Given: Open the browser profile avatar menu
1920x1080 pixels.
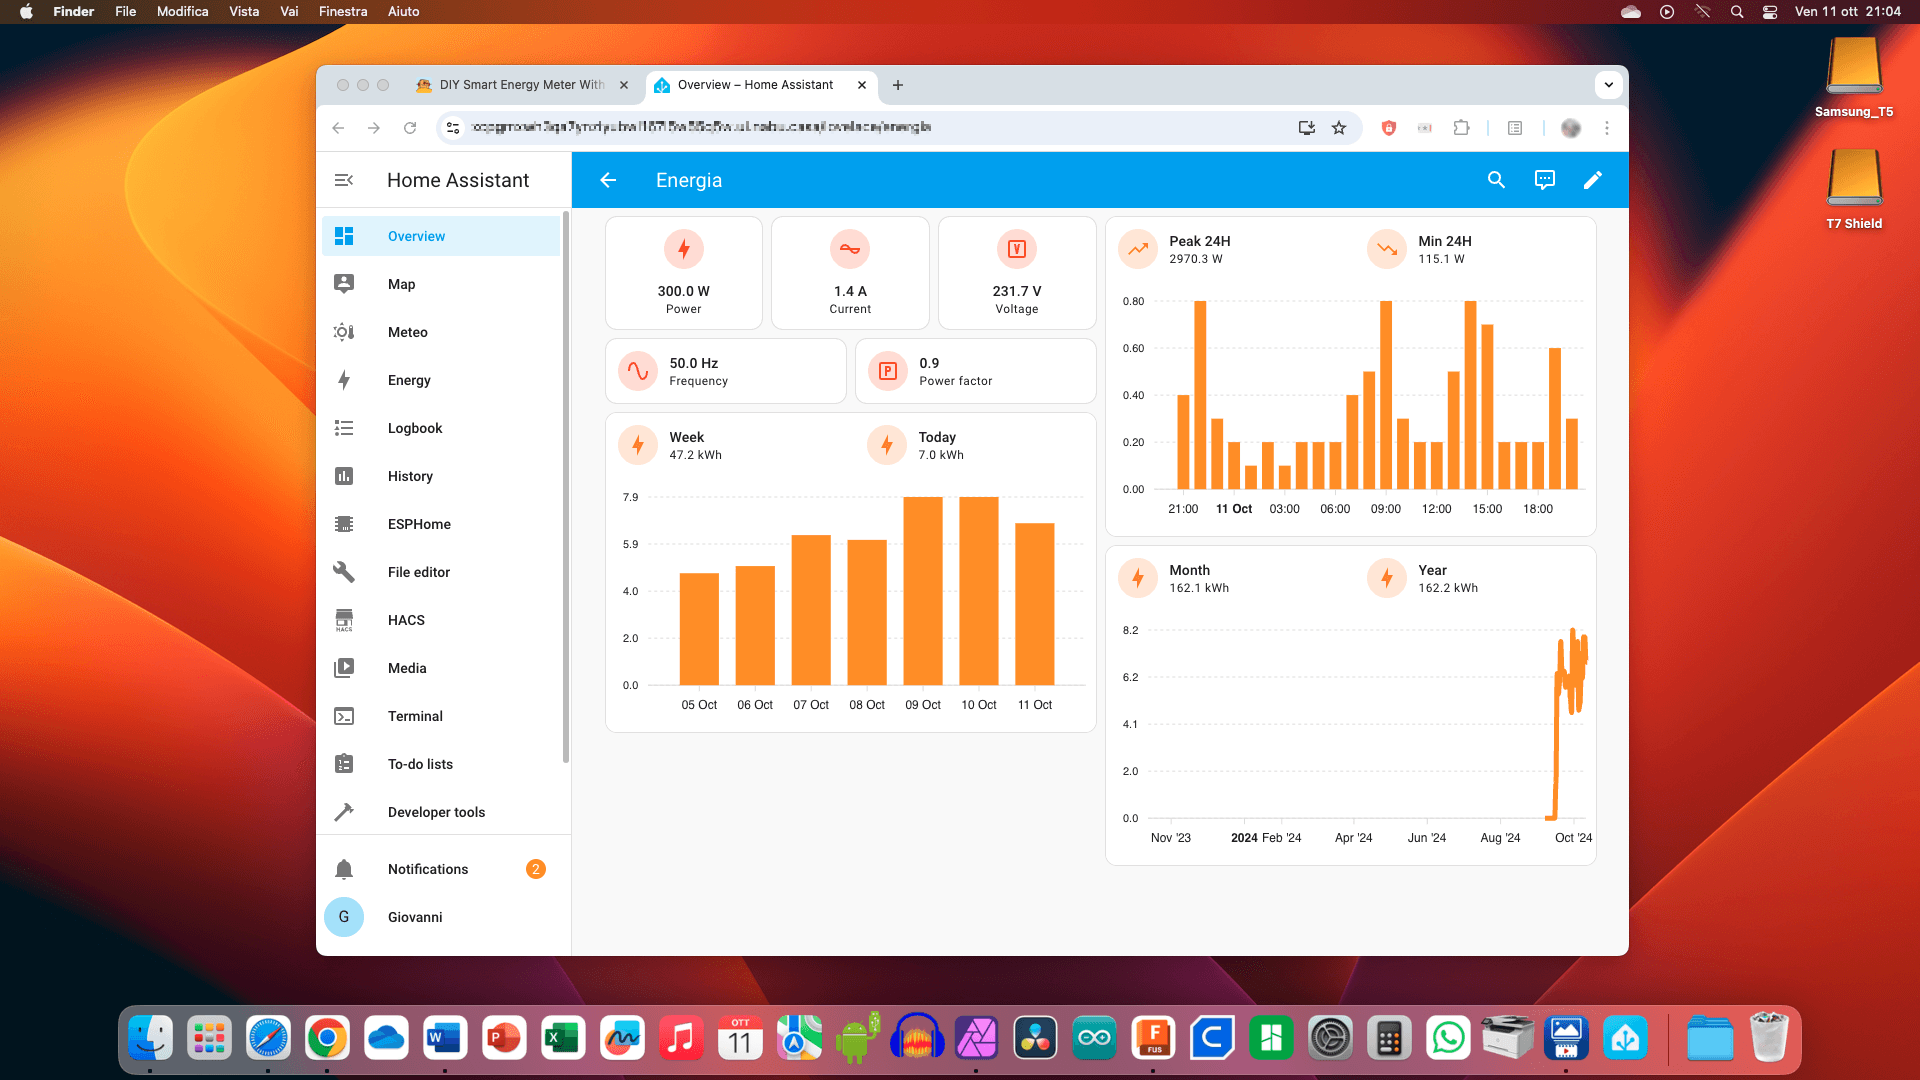Looking at the screenshot, I should click(x=1570, y=128).
